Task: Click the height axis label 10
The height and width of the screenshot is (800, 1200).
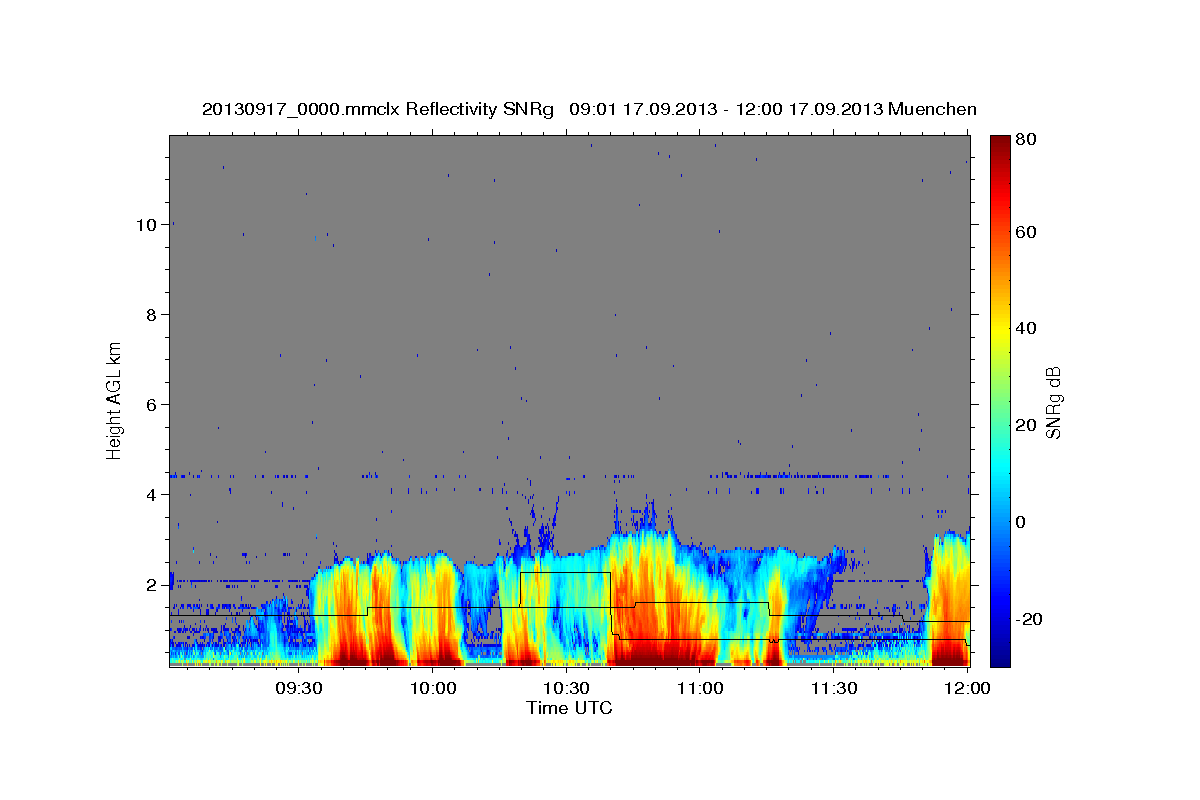Action: coord(146,224)
